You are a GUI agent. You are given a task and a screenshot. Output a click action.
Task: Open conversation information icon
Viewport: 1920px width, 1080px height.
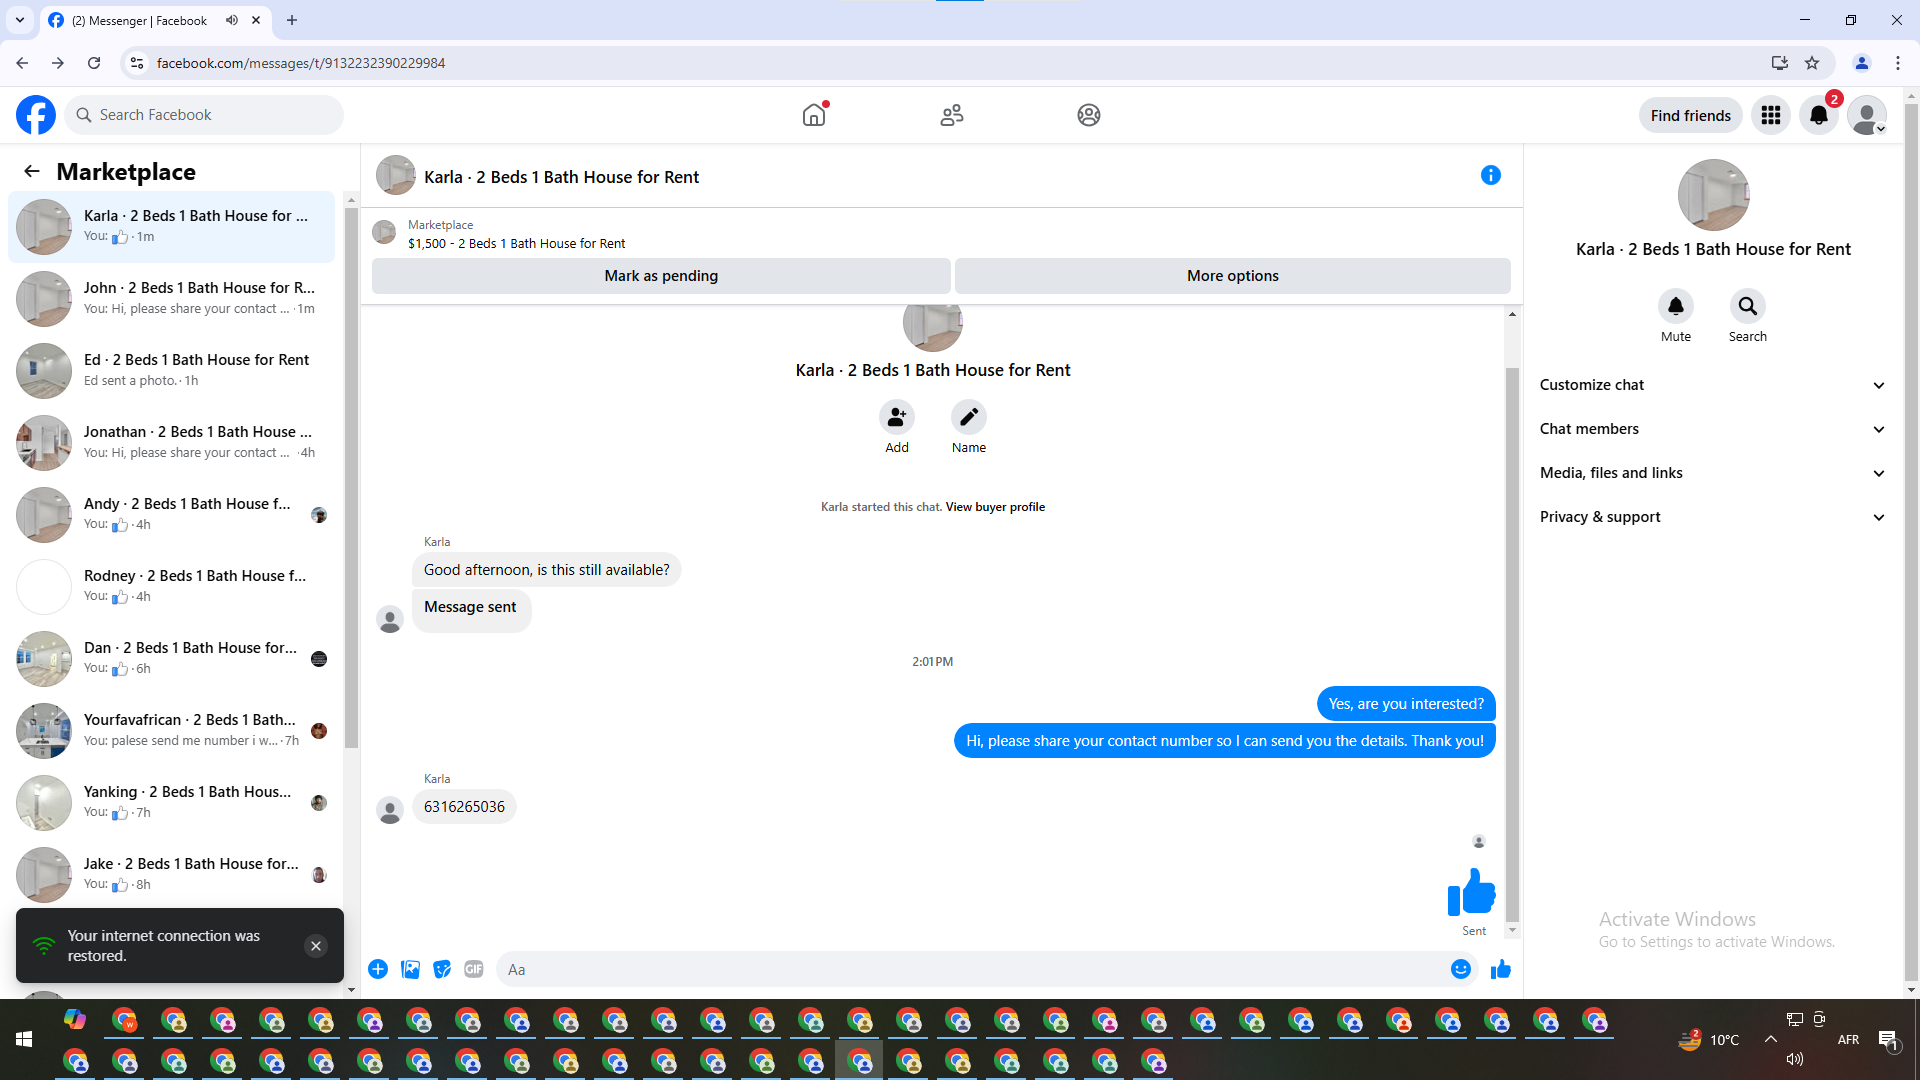click(x=1491, y=175)
